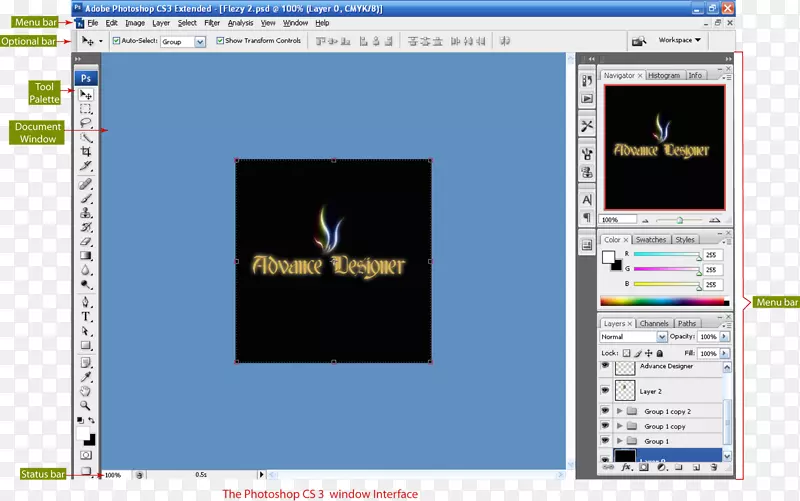Select the Lasso tool
This screenshot has height=501, width=800.
click(x=86, y=123)
